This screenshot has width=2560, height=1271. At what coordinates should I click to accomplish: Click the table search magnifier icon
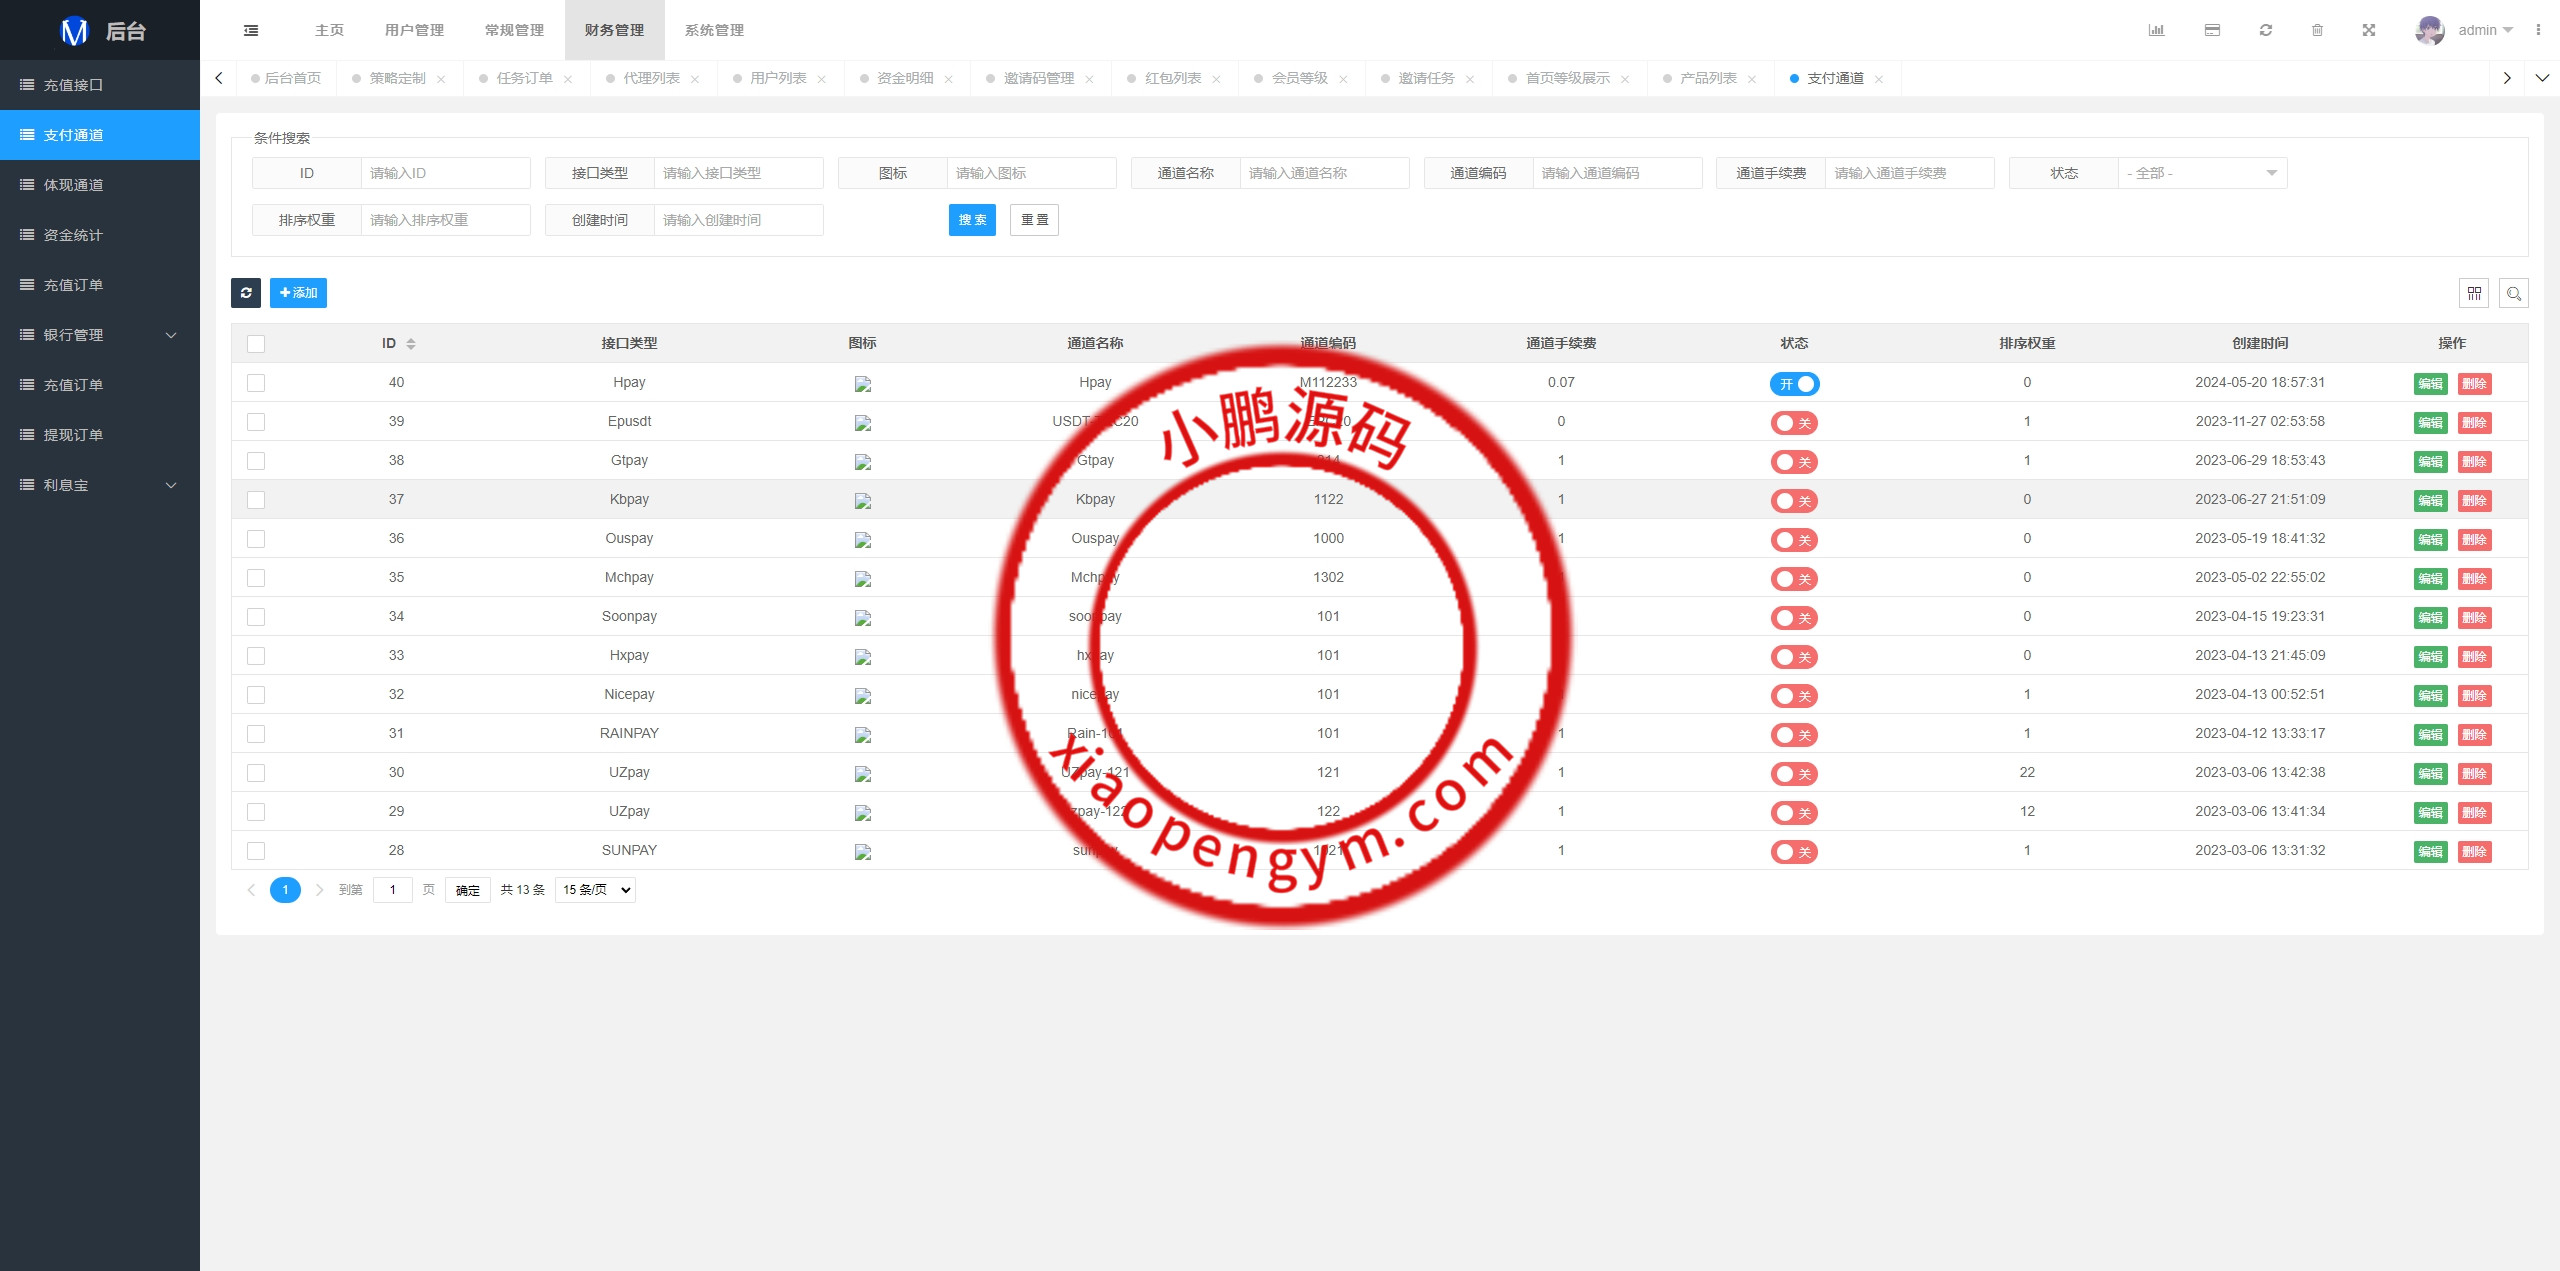pyautogui.click(x=2514, y=293)
